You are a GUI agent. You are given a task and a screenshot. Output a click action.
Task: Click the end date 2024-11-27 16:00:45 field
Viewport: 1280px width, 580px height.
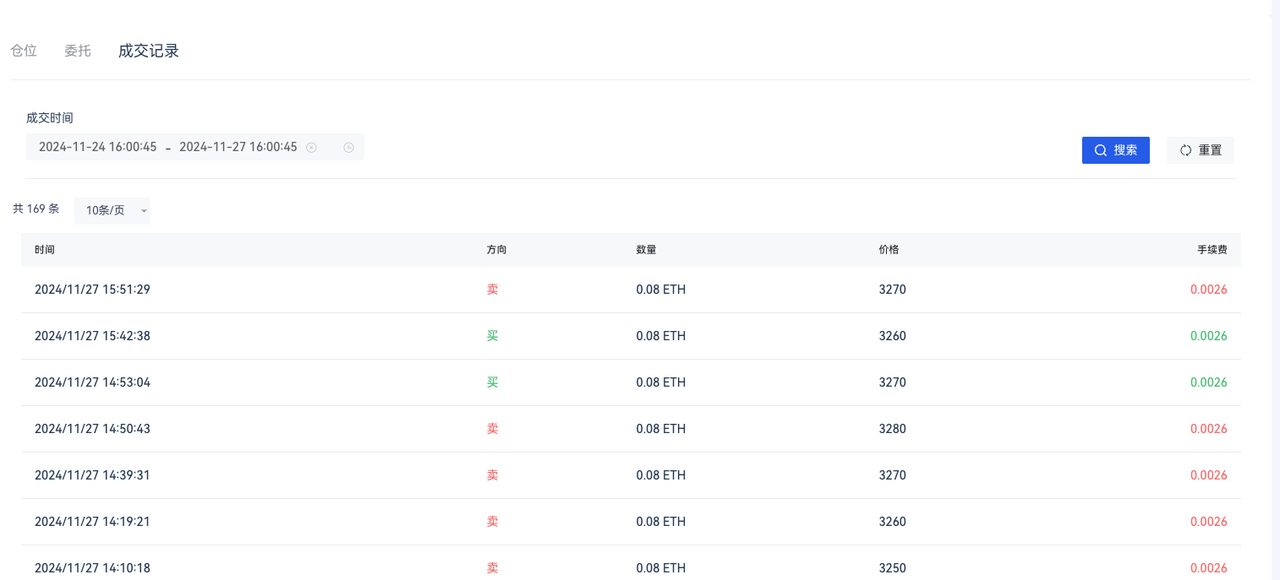(238, 147)
